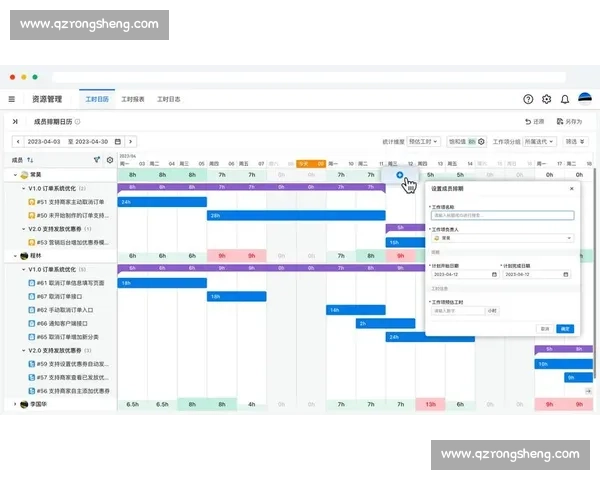Click the story icon of item #53
The height and width of the screenshot is (480, 600).
pyautogui.click(x=32, y=242)
